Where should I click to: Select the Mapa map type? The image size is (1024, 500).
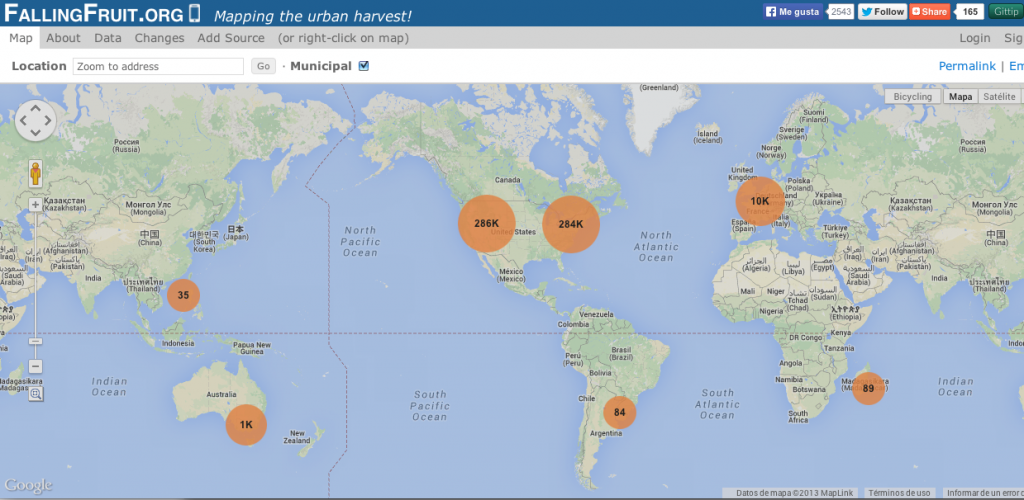click(x=960, y=97)
